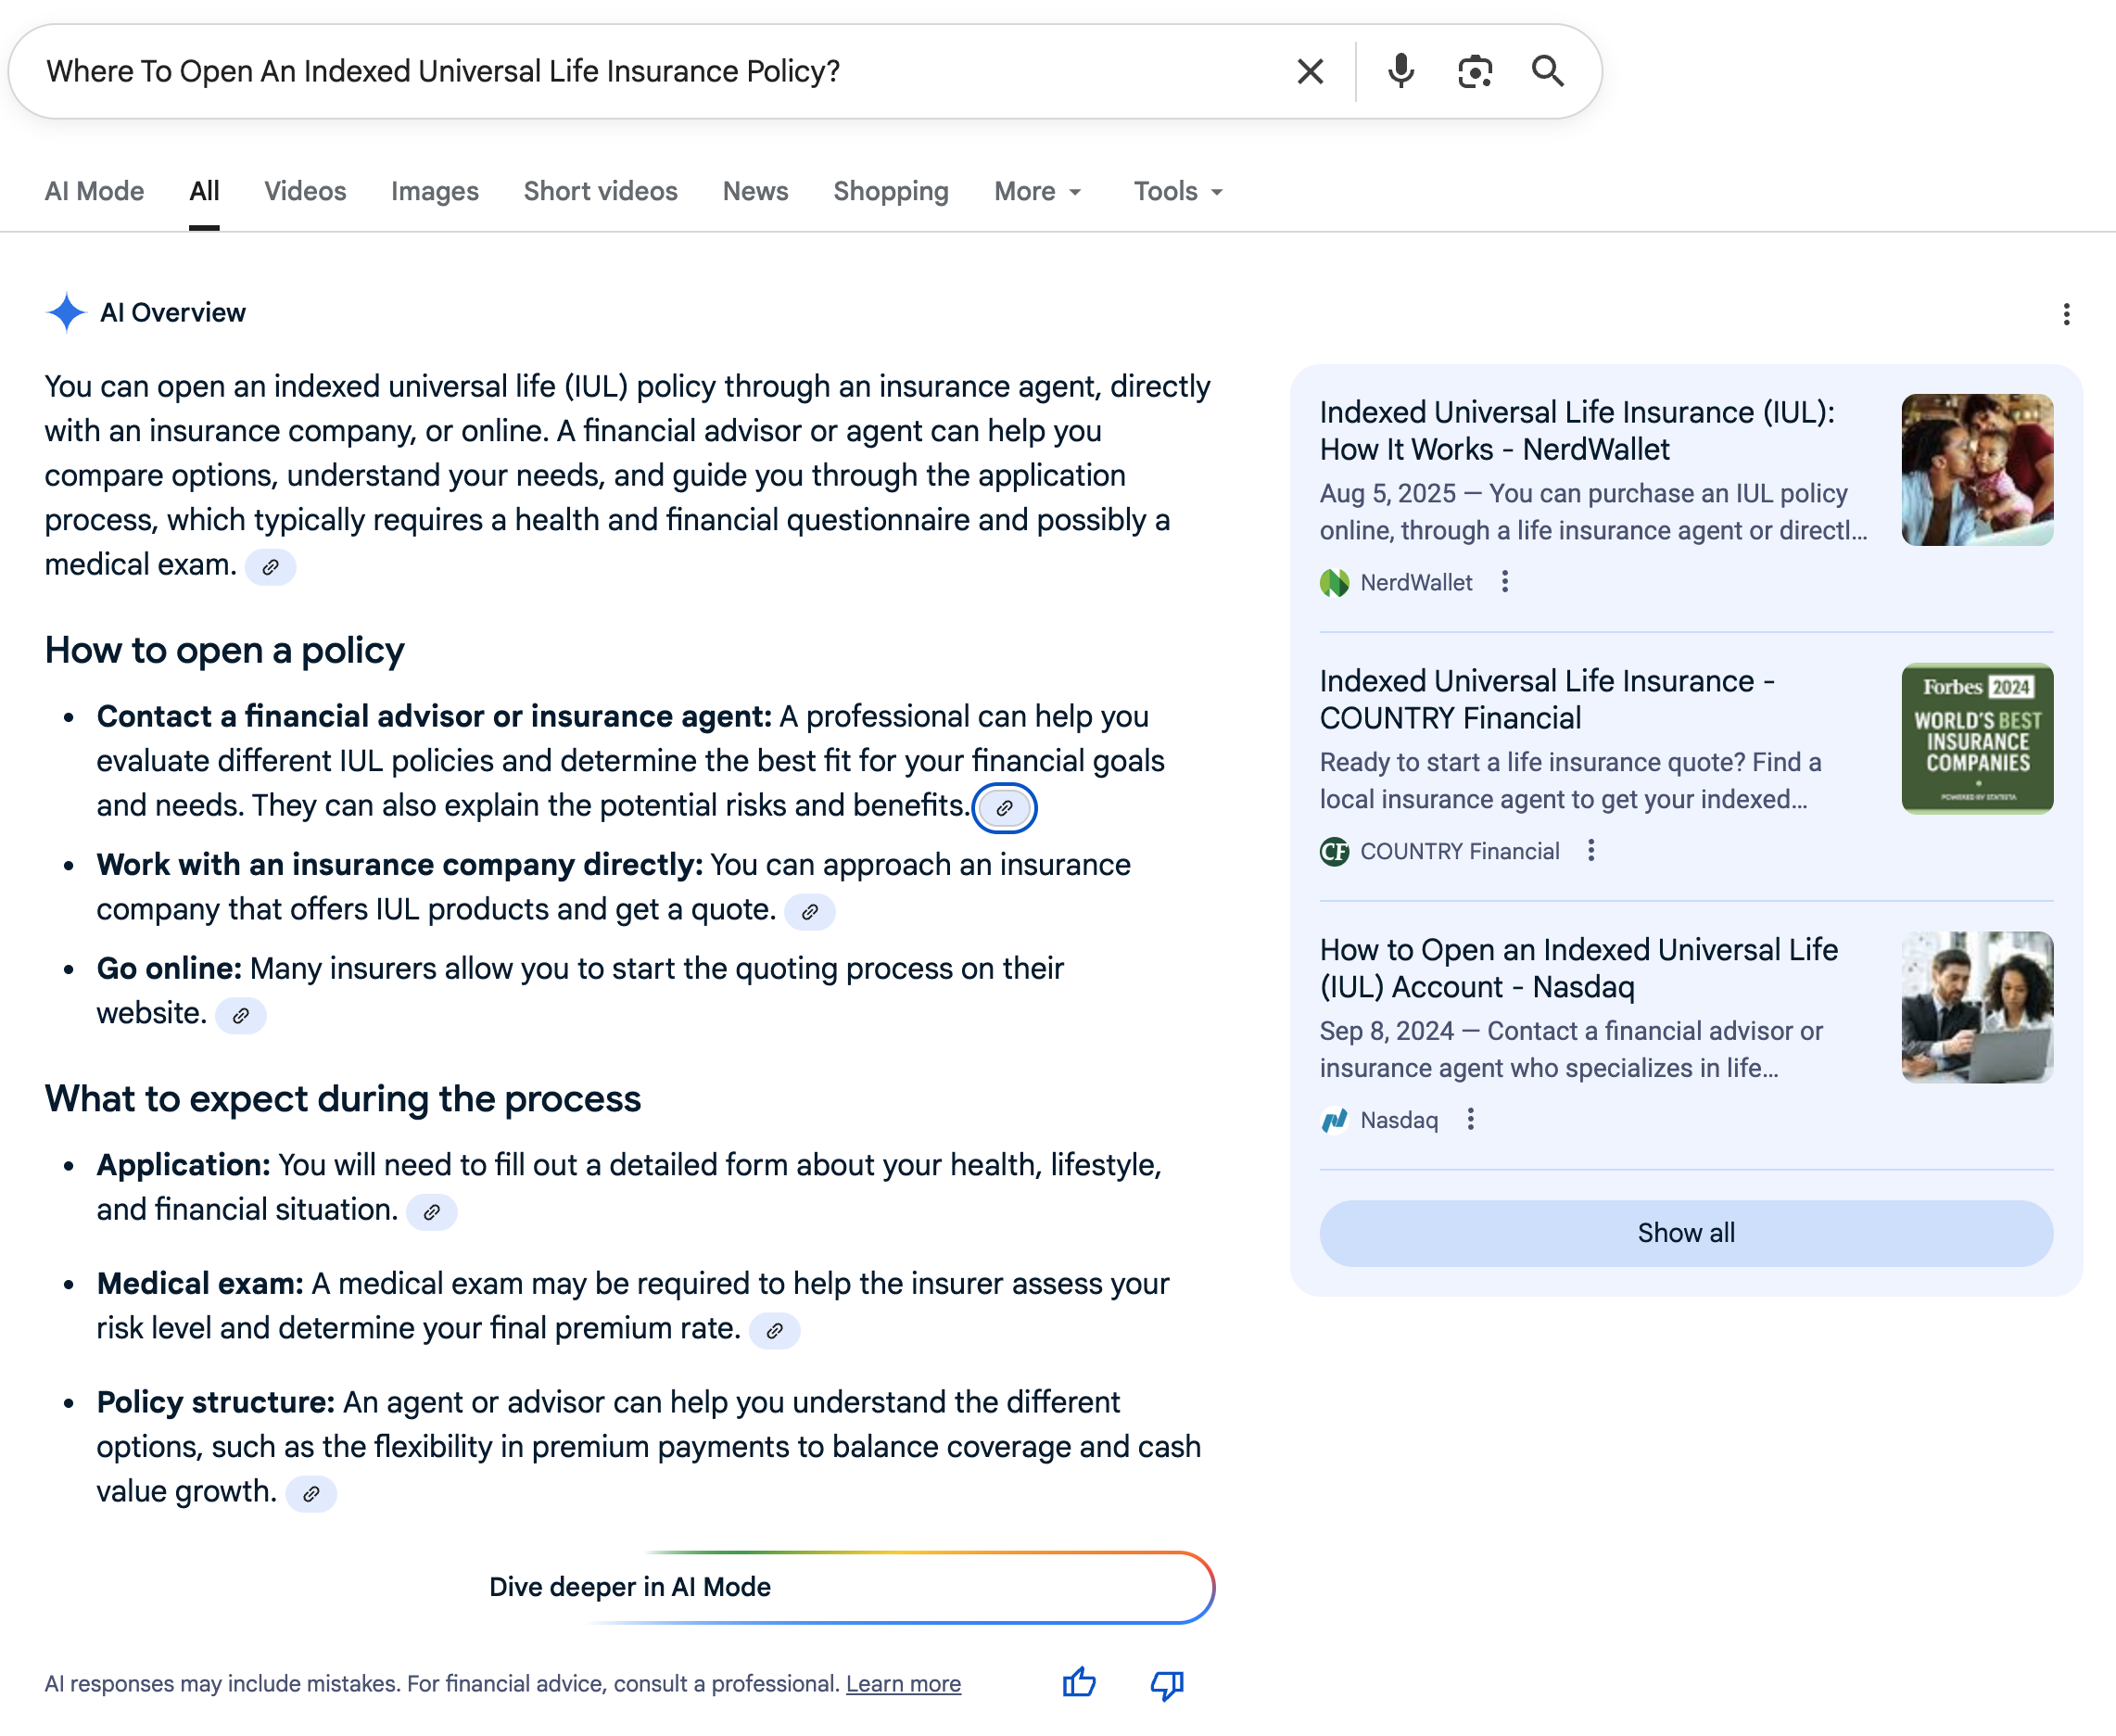Expand the Tools dropdown

[1178, 191]
